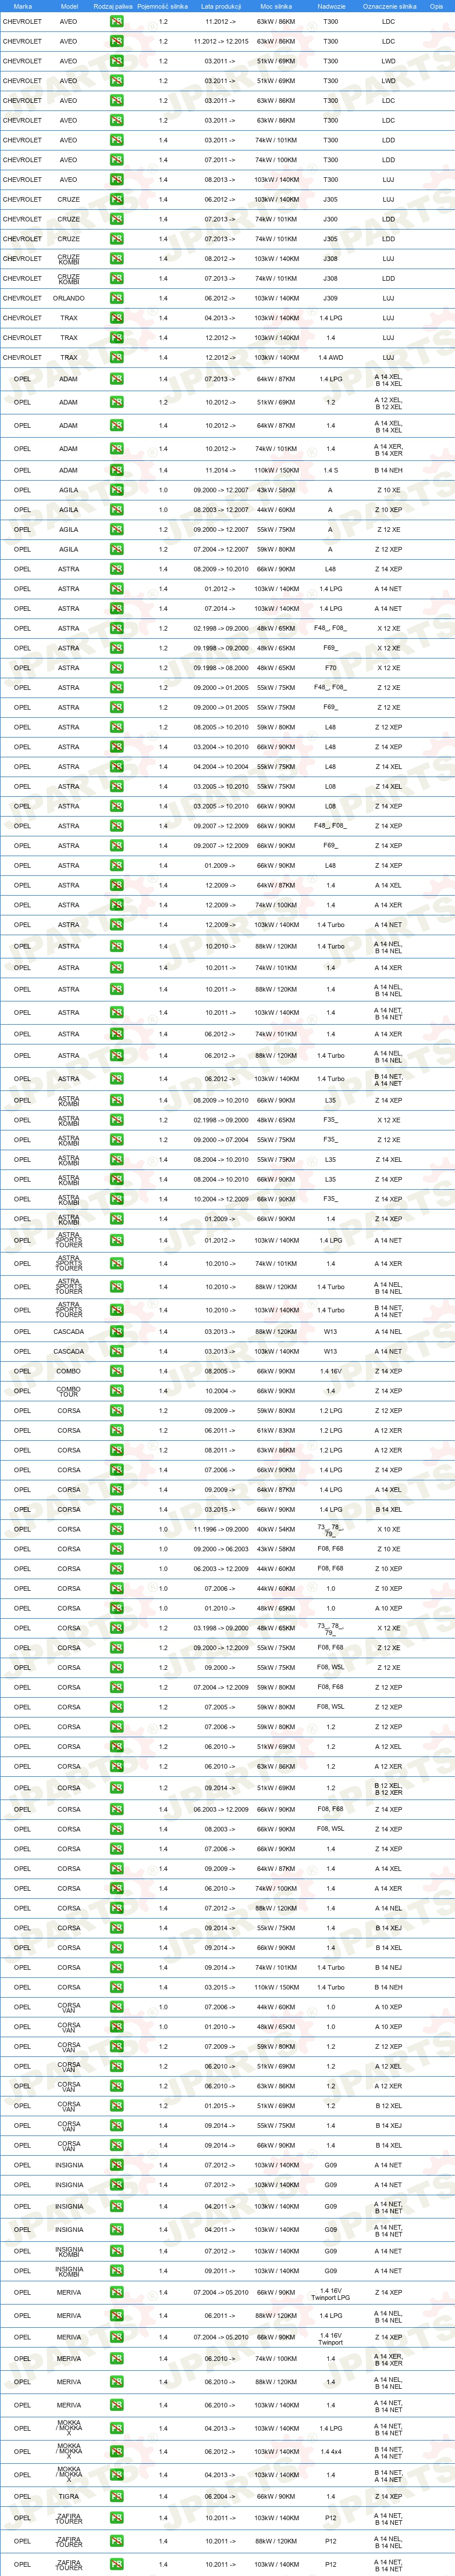Select the '61kW / 83KM' power cell
455x2576 pixels.
(x=276, y=1430)
